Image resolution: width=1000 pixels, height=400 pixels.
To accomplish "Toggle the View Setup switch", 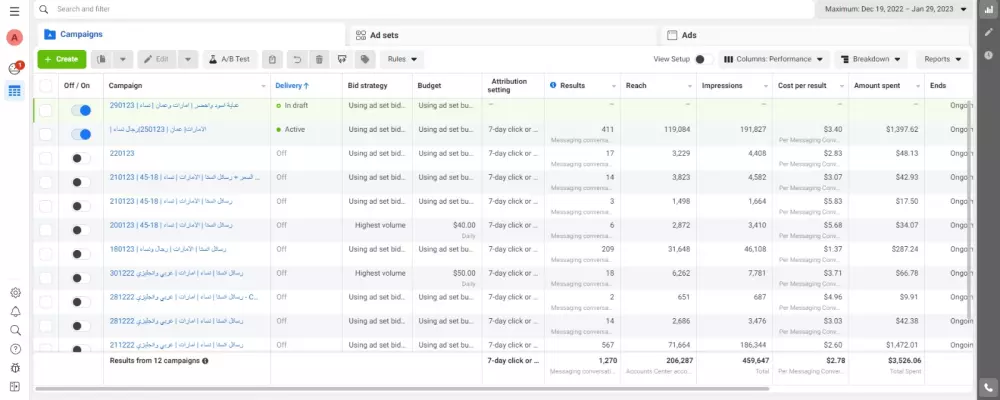I will click(702, 59).
